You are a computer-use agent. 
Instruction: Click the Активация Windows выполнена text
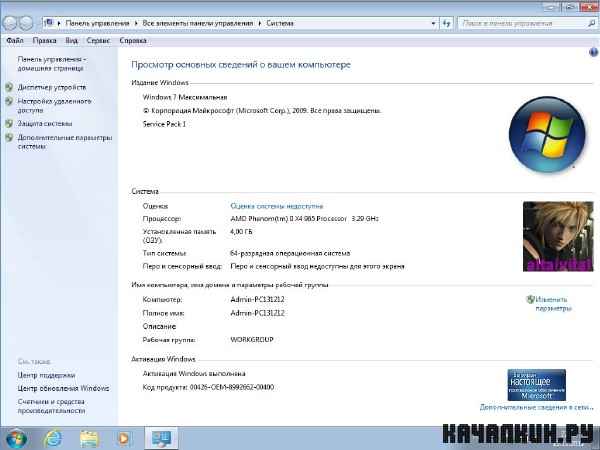[194, 373]
